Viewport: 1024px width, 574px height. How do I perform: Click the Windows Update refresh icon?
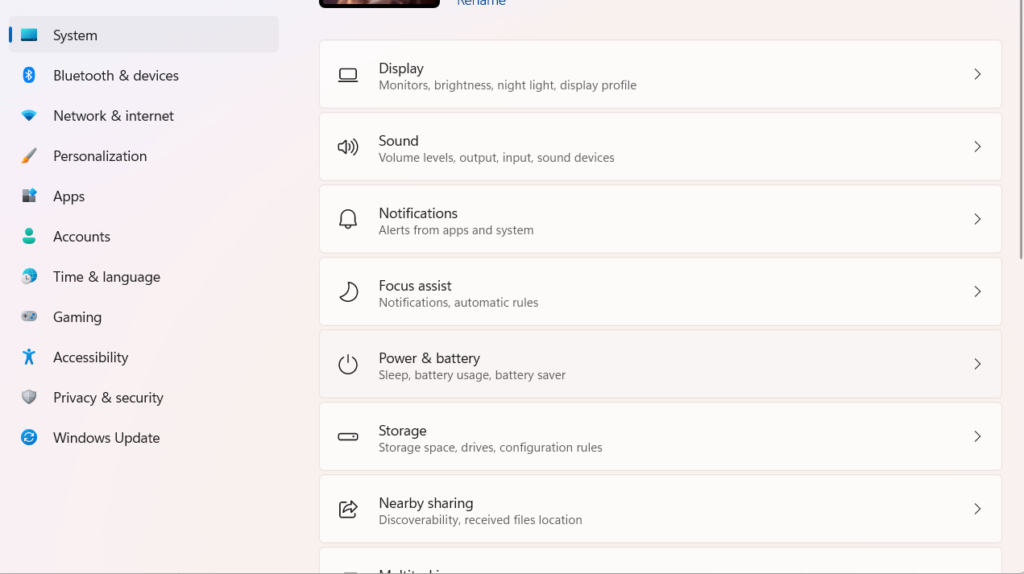coord(29,438)
